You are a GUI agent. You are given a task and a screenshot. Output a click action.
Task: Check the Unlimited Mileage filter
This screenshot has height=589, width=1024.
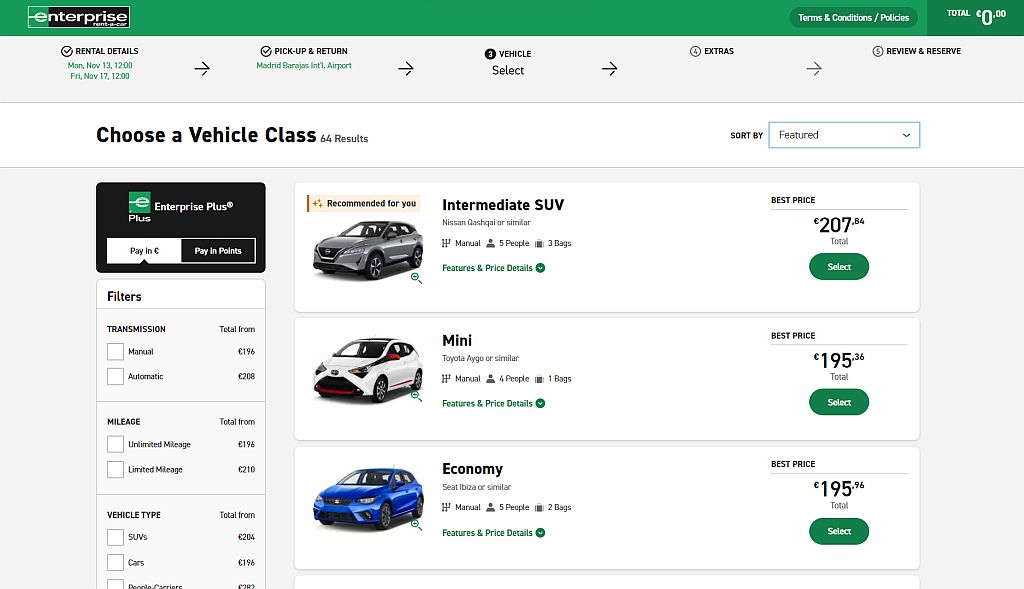[x=115, y=444]
